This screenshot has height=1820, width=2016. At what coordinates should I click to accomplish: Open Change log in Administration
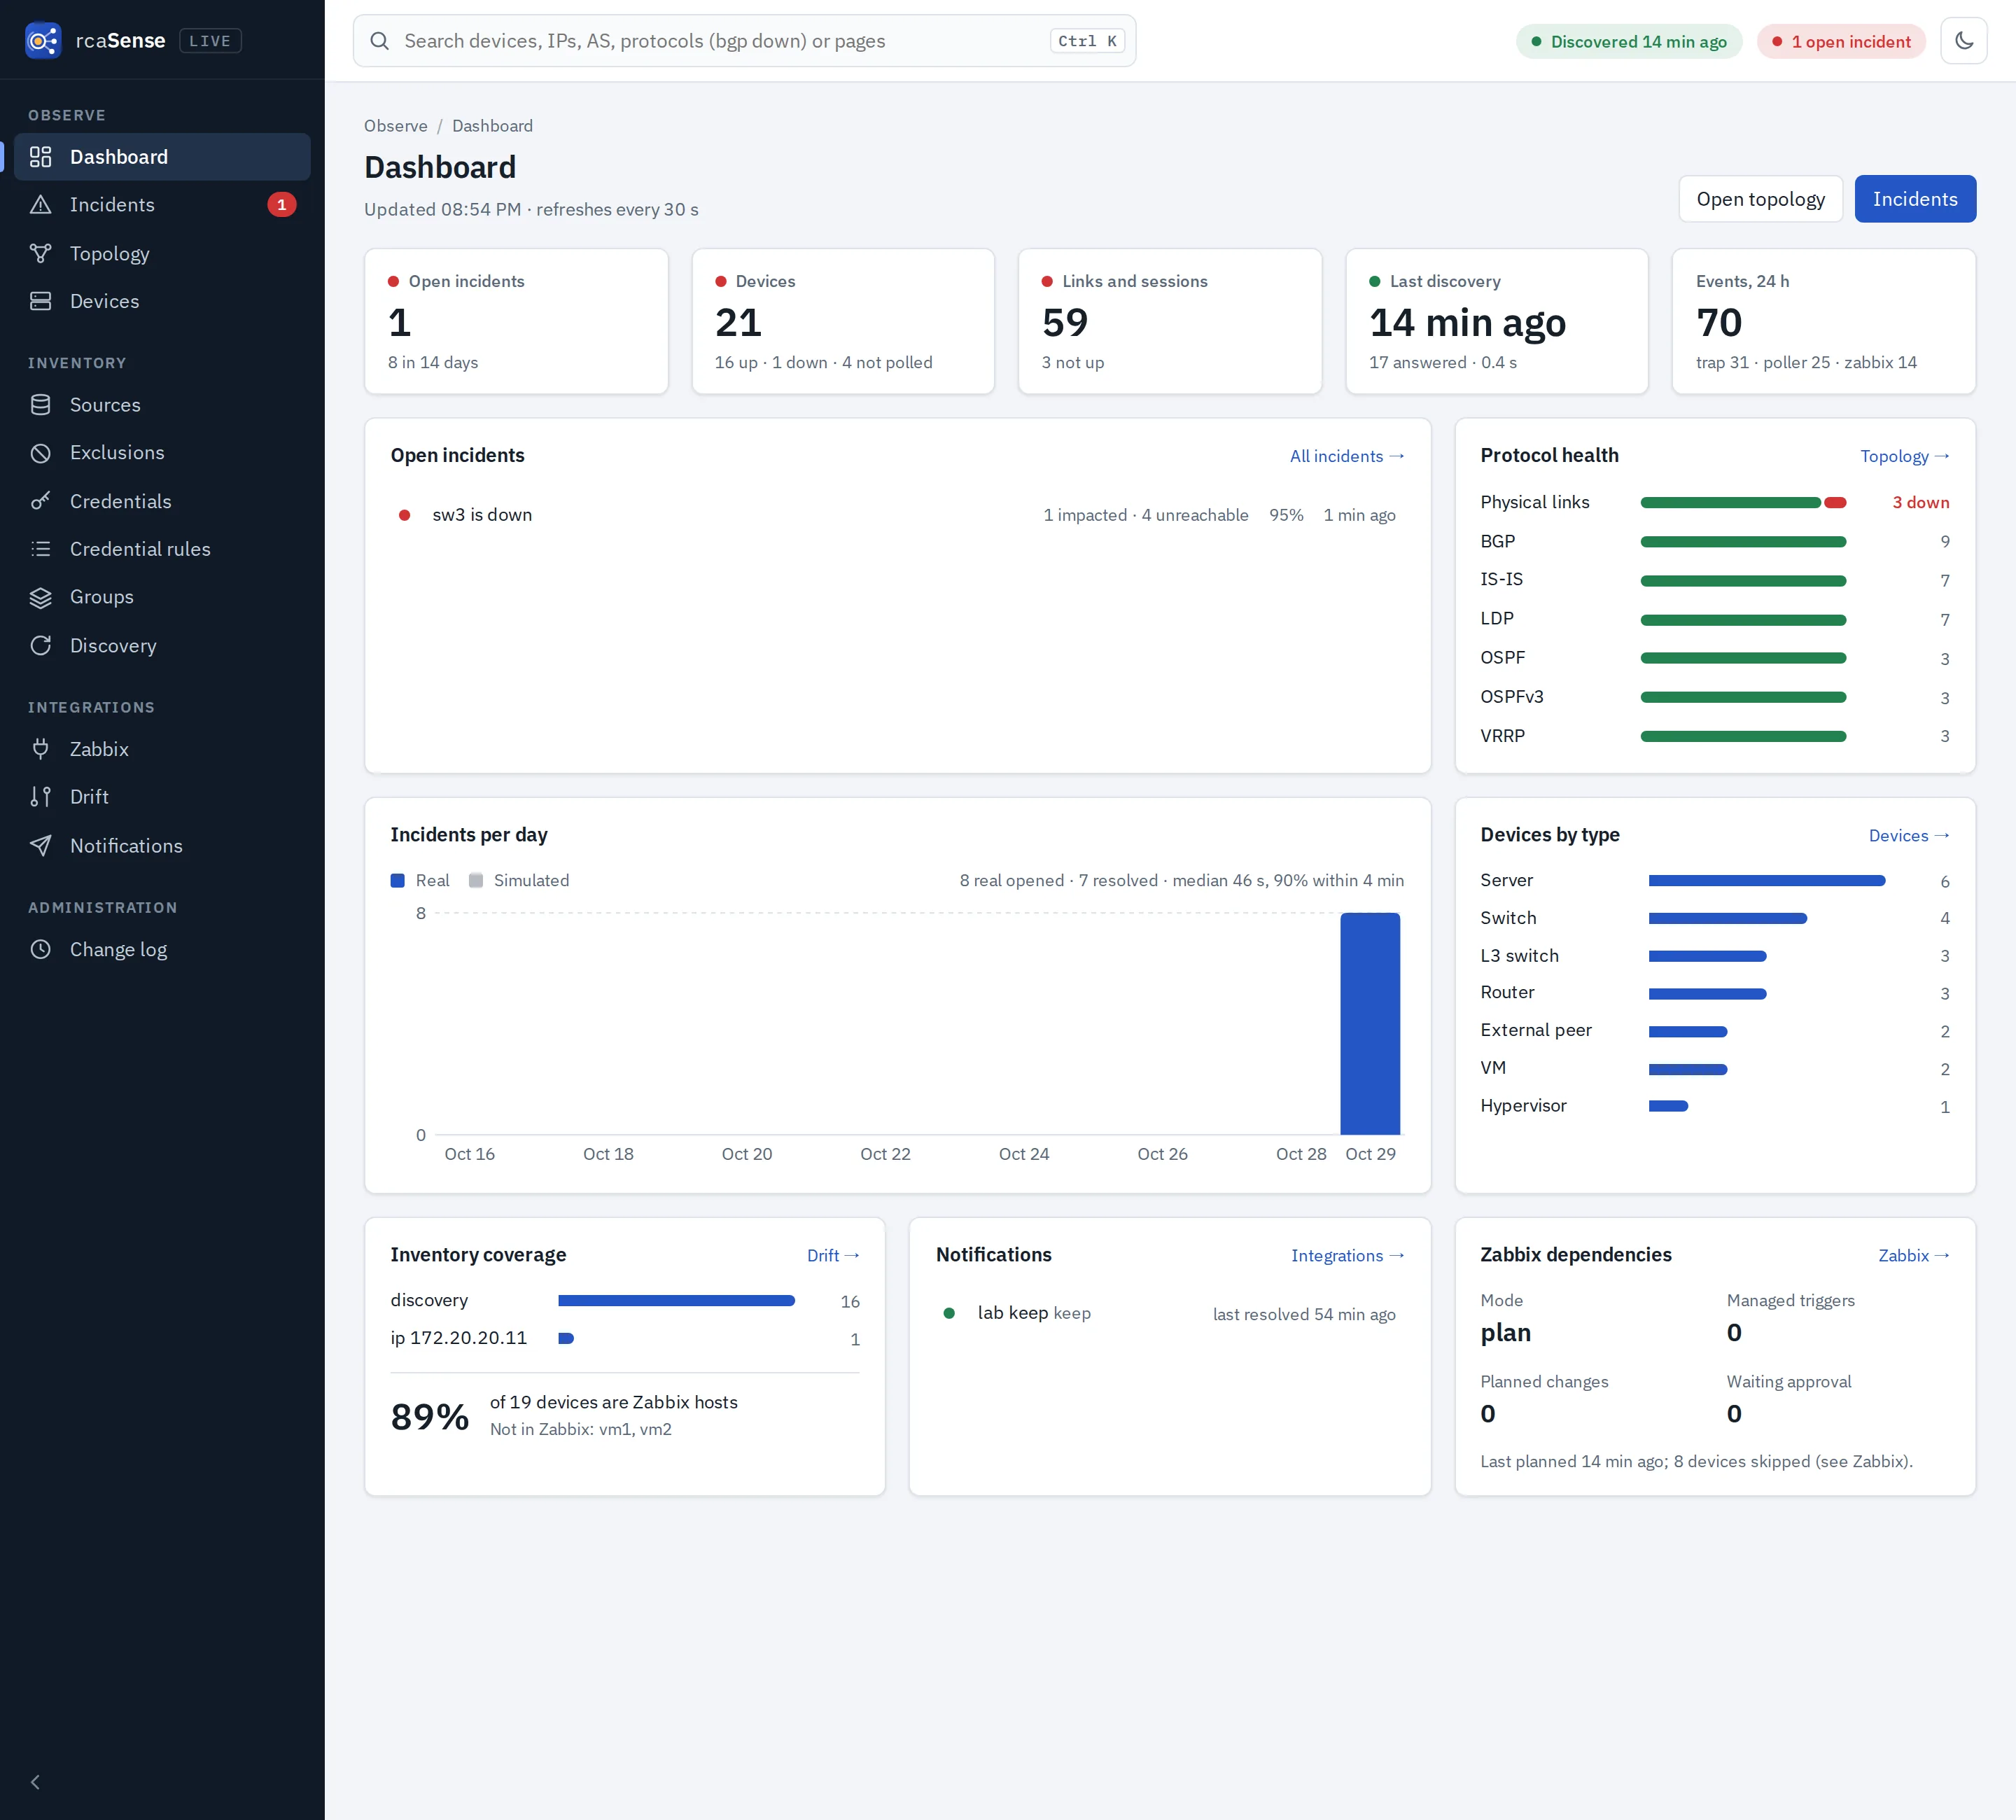(162, 950)
